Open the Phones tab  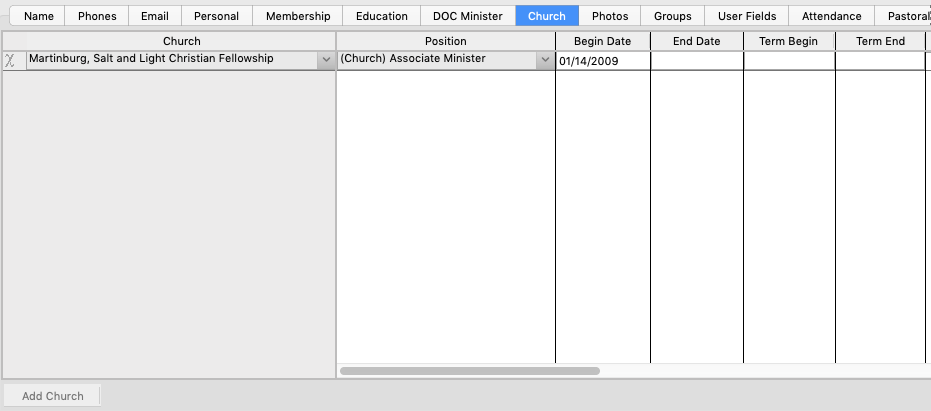click(97, 16)
